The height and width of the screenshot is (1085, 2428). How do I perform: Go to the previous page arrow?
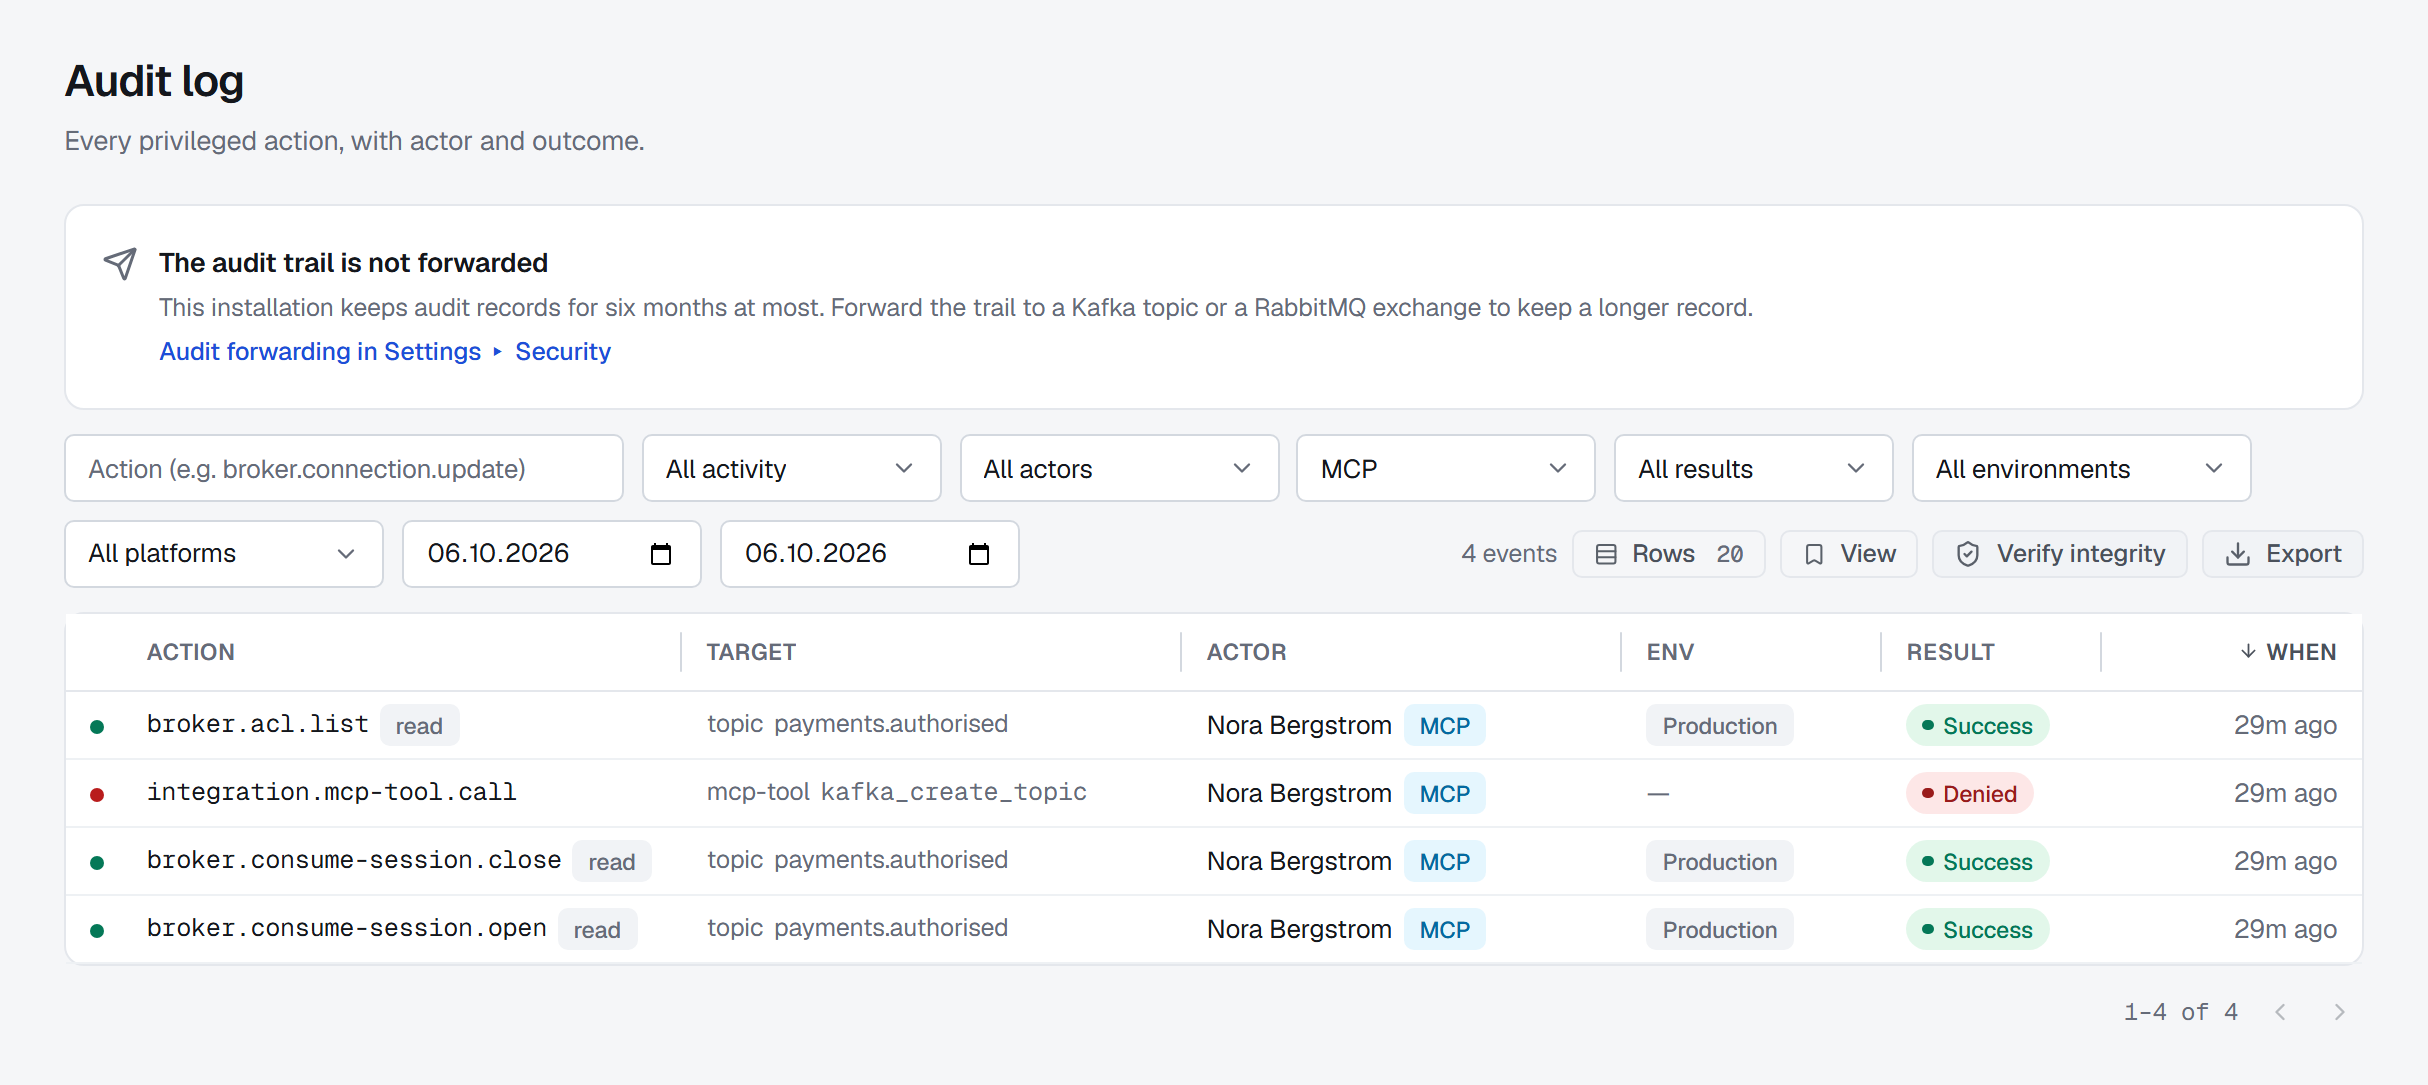pyautogui.click(x=2281, y=1012)
